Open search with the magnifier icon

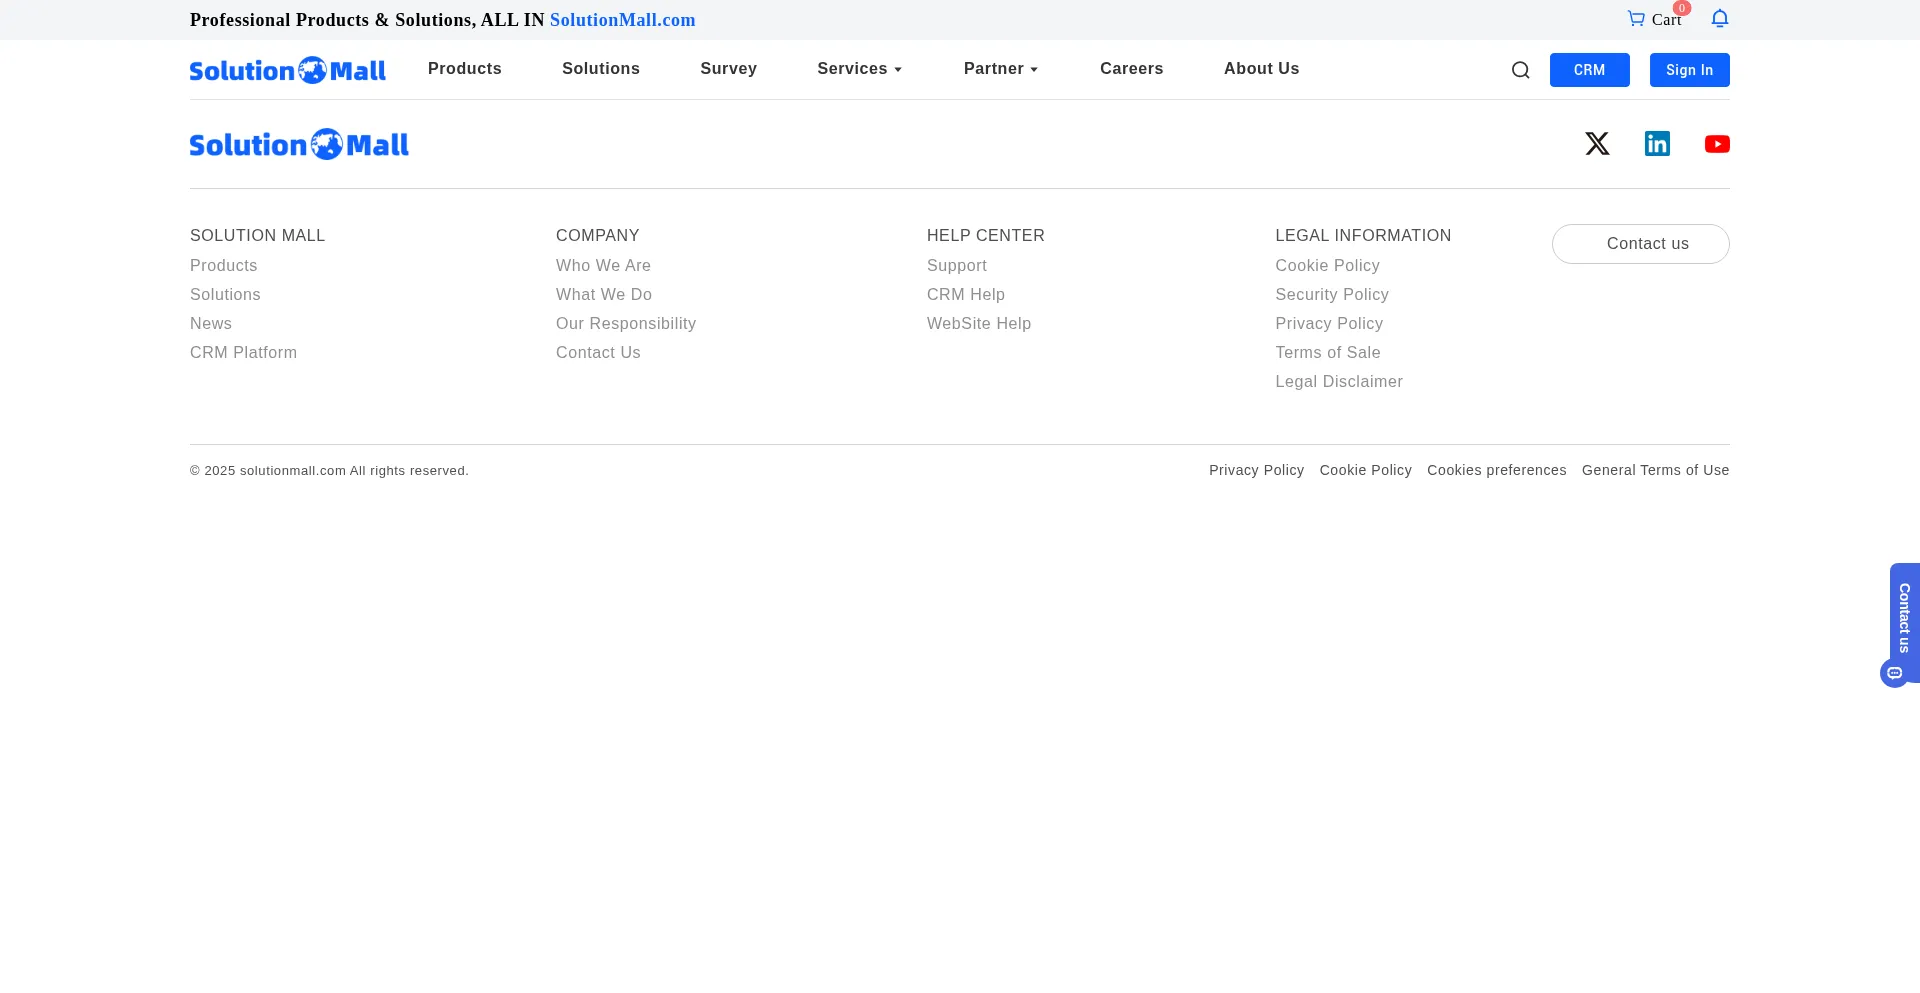coord(1520,70)
